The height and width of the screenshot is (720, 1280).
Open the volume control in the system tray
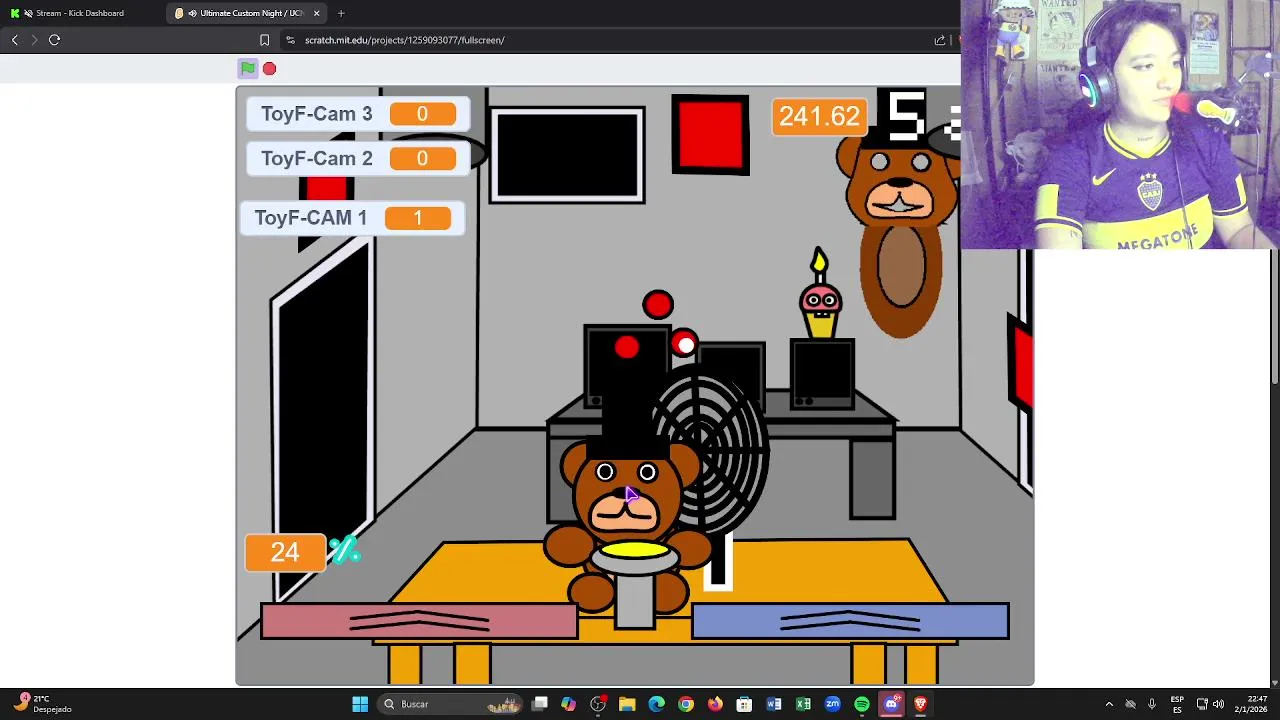[x=1218, y=704]
